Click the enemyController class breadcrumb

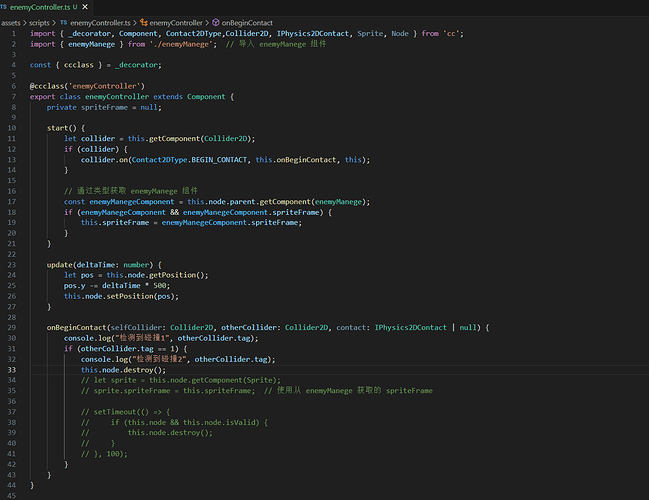176,23
